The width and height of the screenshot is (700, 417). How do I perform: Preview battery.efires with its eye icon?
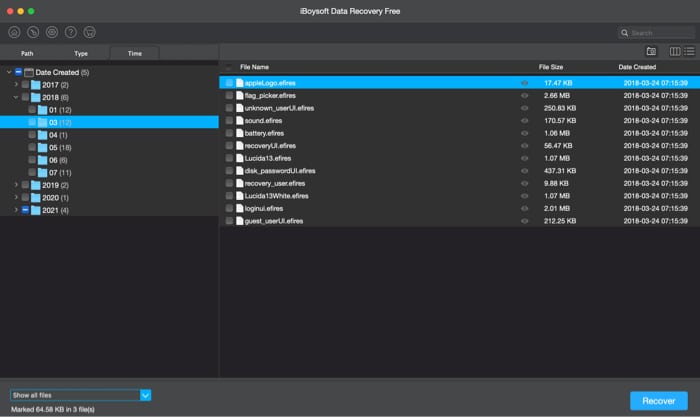pos(525,133)
